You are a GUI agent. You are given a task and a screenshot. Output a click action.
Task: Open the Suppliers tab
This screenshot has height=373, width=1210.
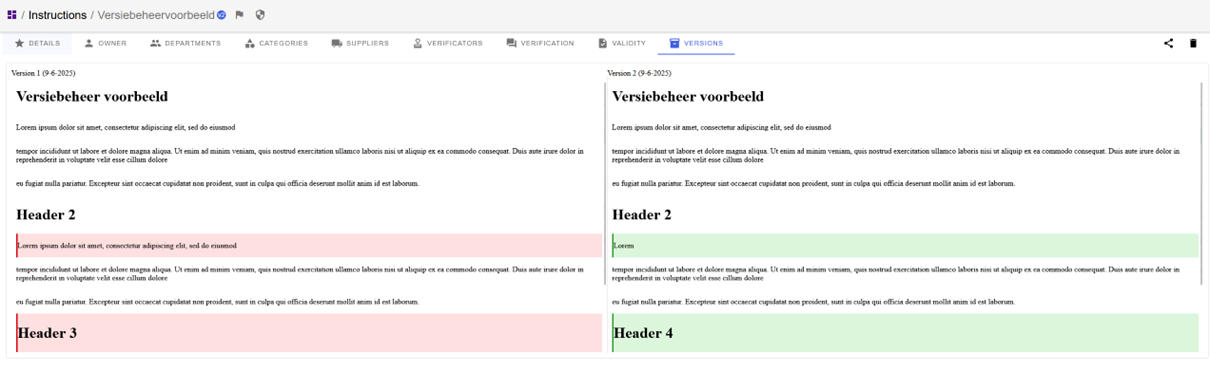[360, 43]
